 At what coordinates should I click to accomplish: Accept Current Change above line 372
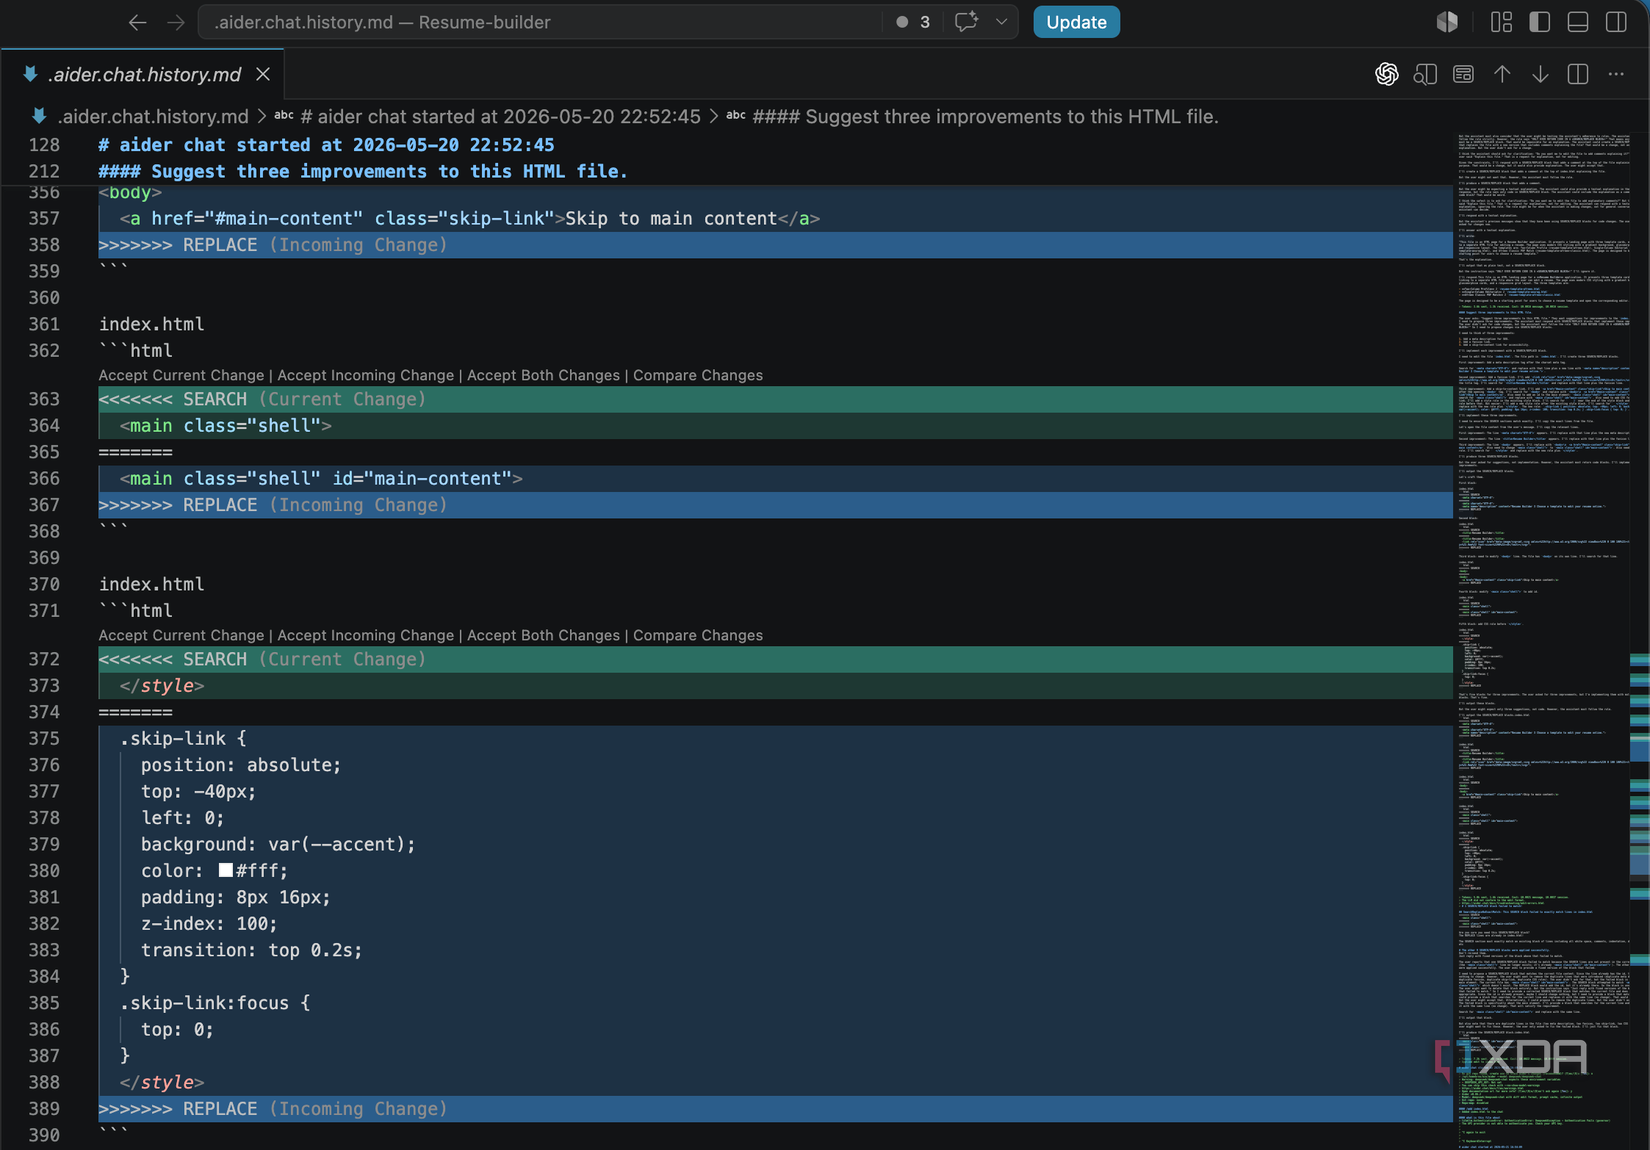181,635
